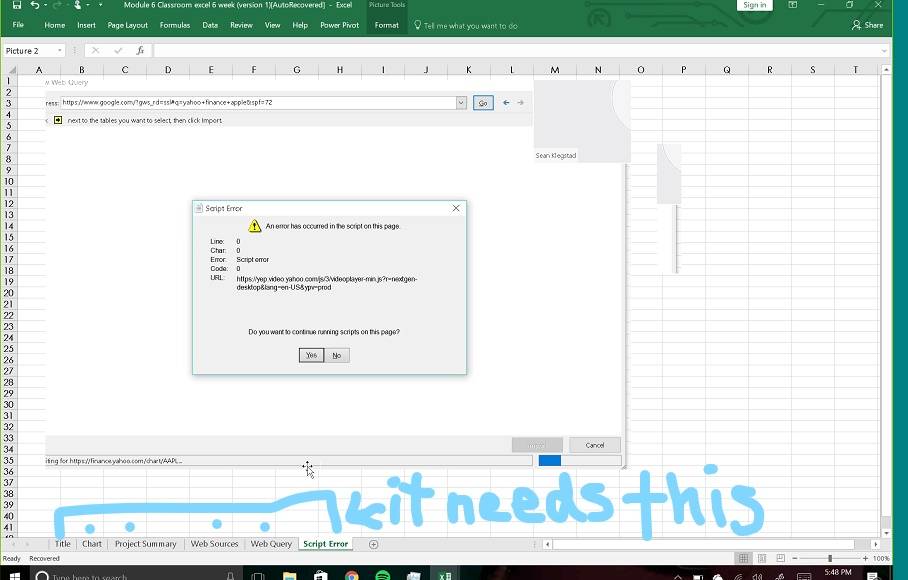Click the Enter checkmark icon
Image resolution: width=908 pixels, height=580 pixels.
click(118, 51)
